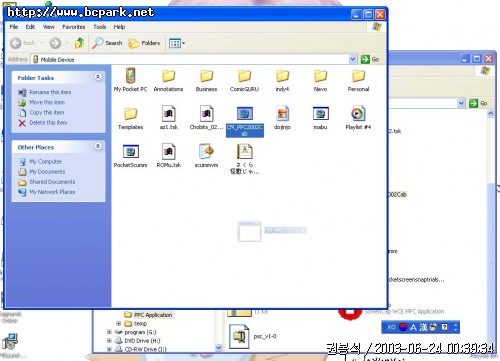
Task: Open the Mobile Device address dropdown
Action: tap(353, 59)
